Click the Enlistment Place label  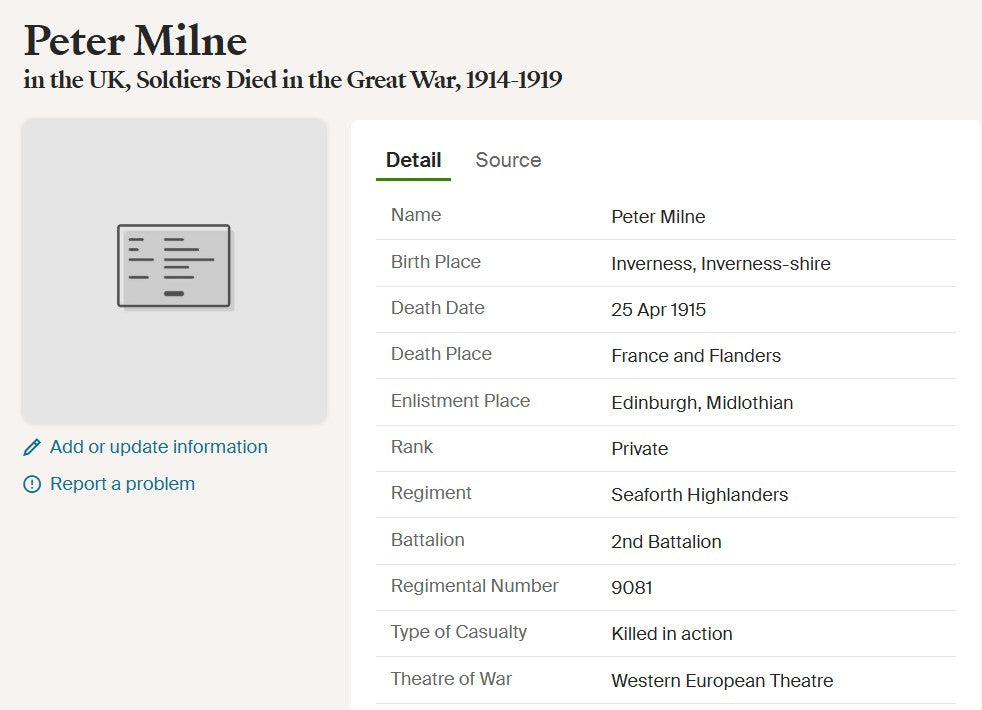(460, 401)
